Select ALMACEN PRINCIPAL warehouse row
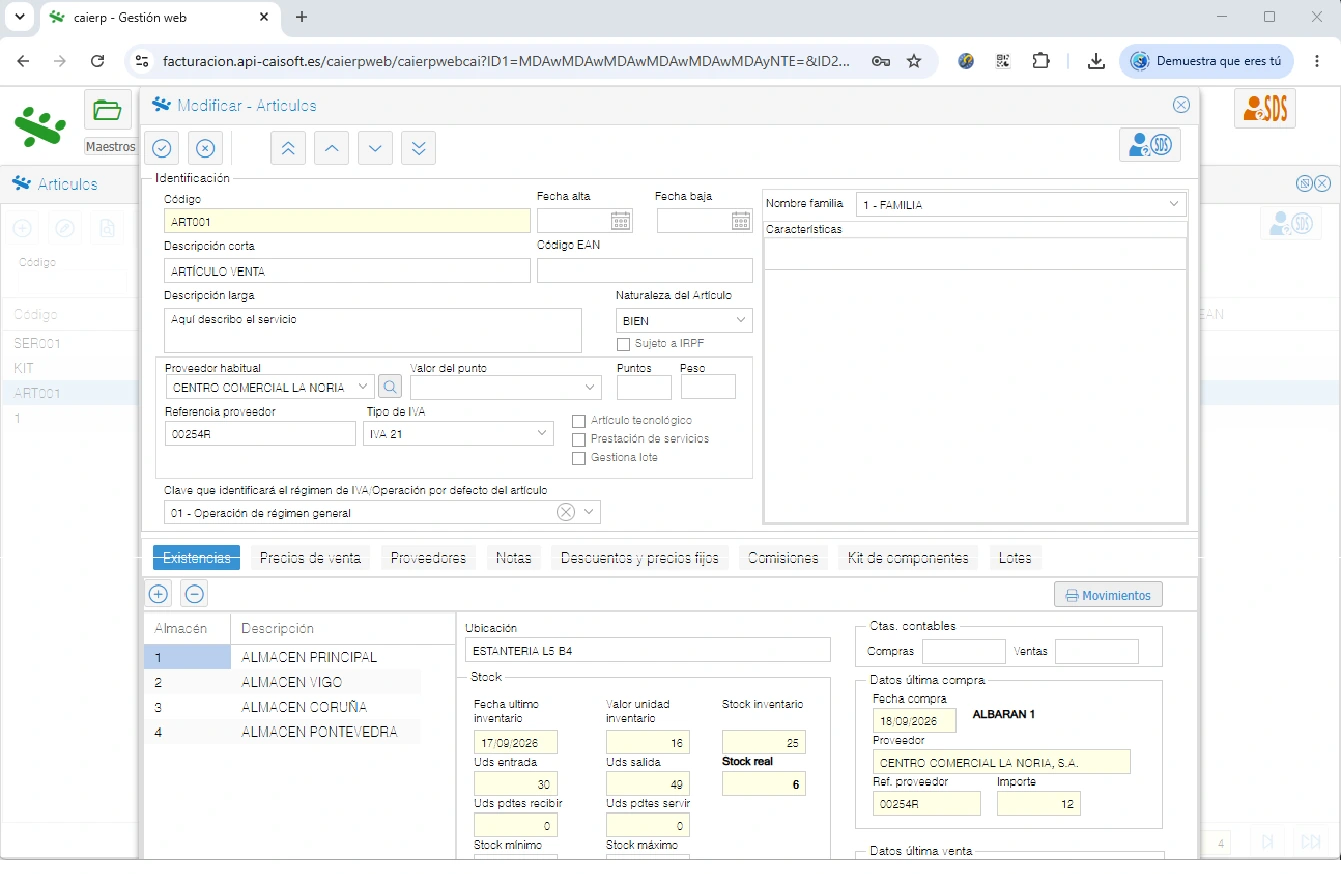Viewport: 1341px width, 874px height. click(282, 657)
